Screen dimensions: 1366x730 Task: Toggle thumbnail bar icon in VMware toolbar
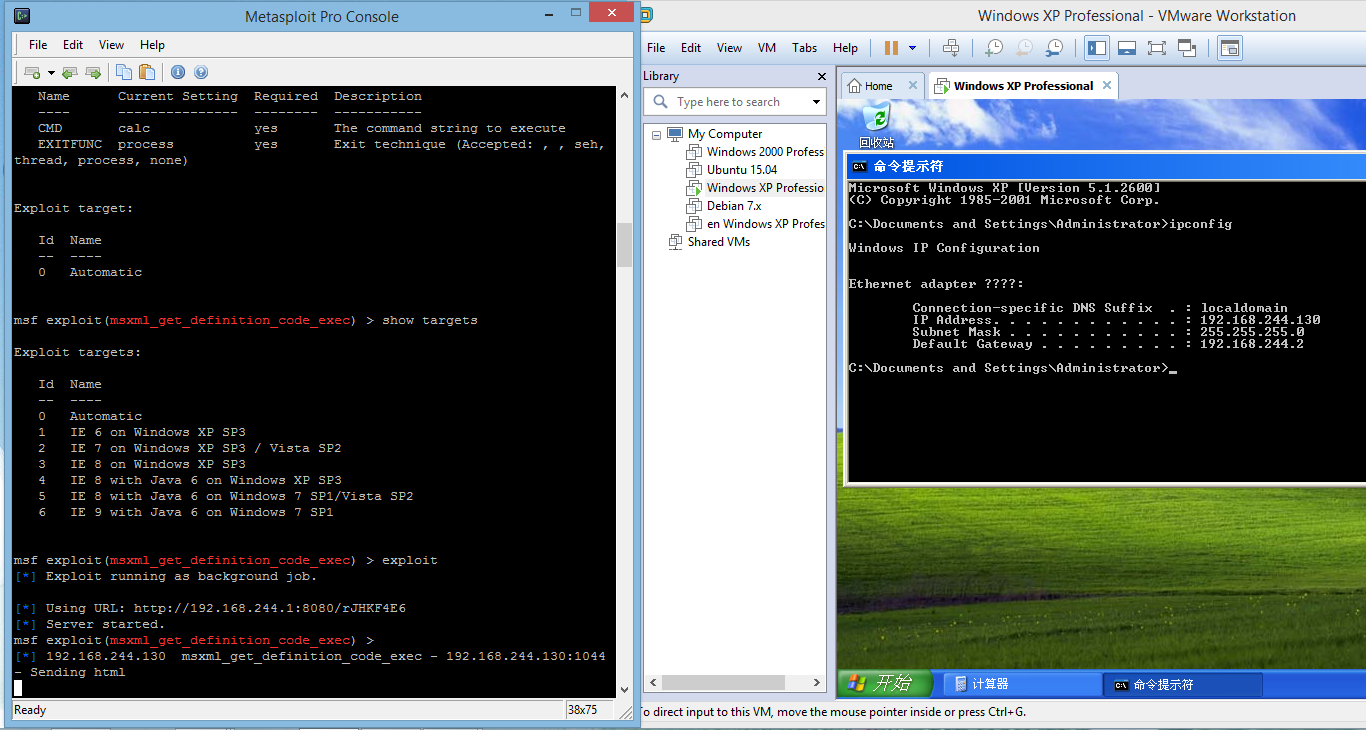pos(1127,48)
